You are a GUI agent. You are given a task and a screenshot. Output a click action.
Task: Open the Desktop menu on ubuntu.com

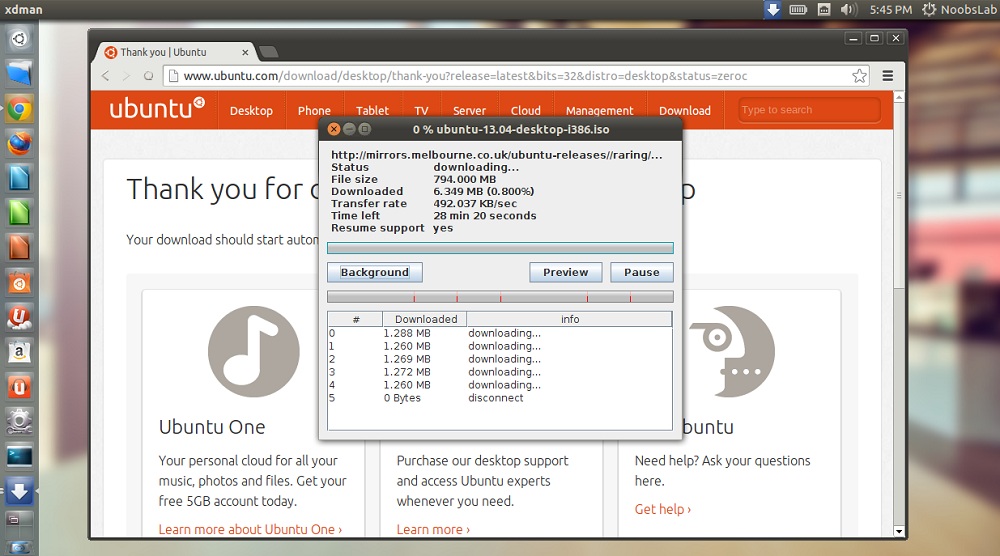click(x=251, y=110)
